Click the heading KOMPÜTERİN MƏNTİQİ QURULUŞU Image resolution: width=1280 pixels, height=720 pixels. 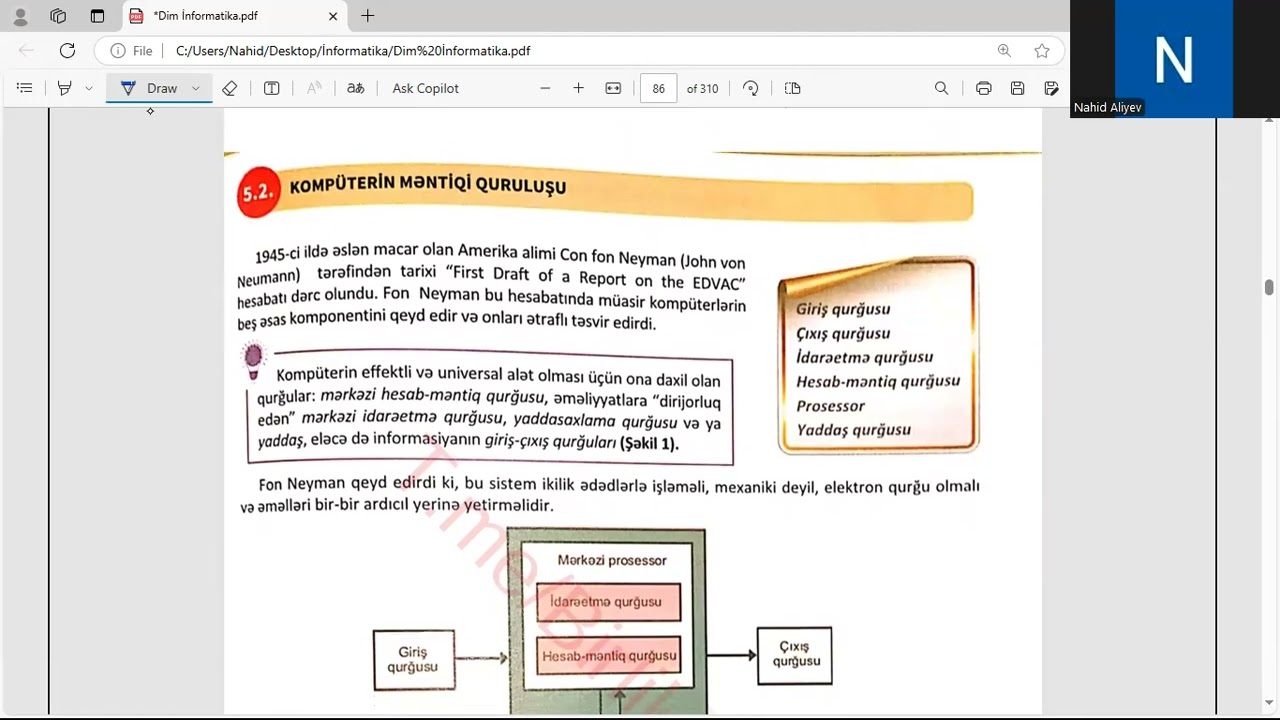(428, 186)
